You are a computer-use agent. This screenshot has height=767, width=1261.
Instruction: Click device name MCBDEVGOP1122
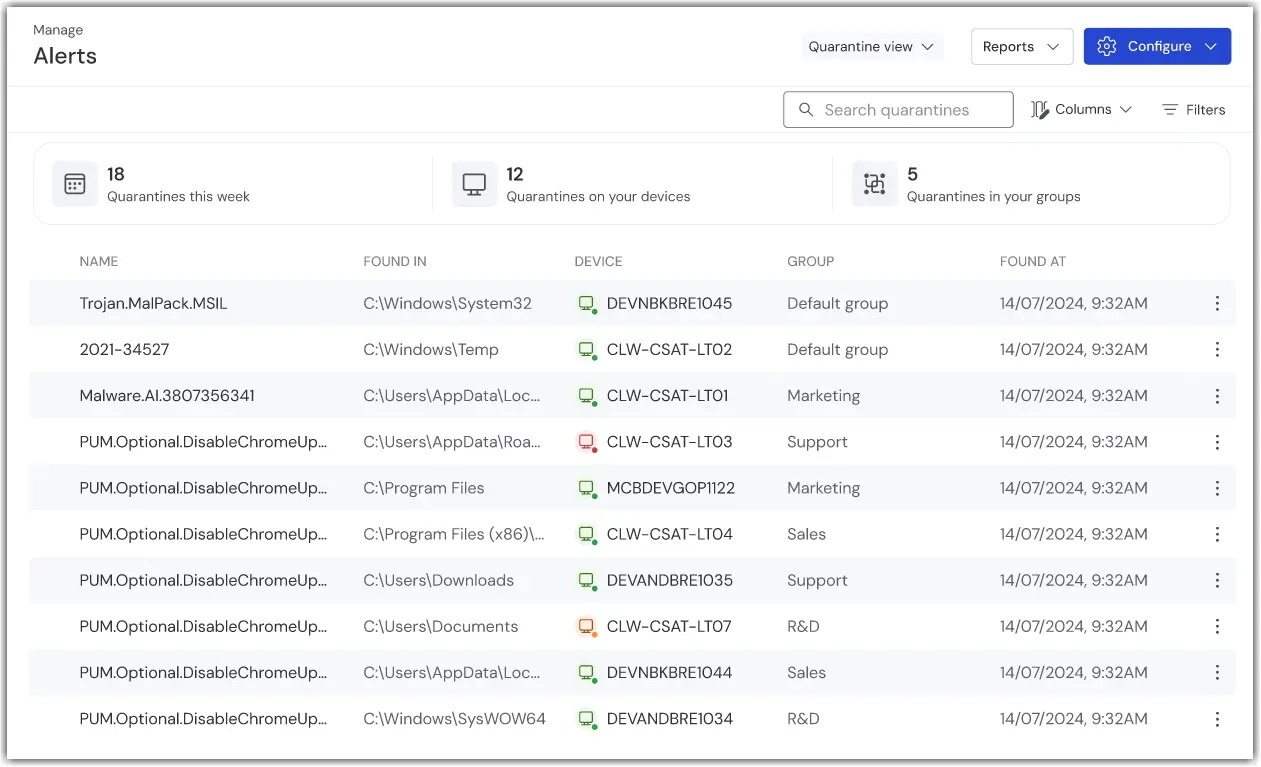point(671,488)
